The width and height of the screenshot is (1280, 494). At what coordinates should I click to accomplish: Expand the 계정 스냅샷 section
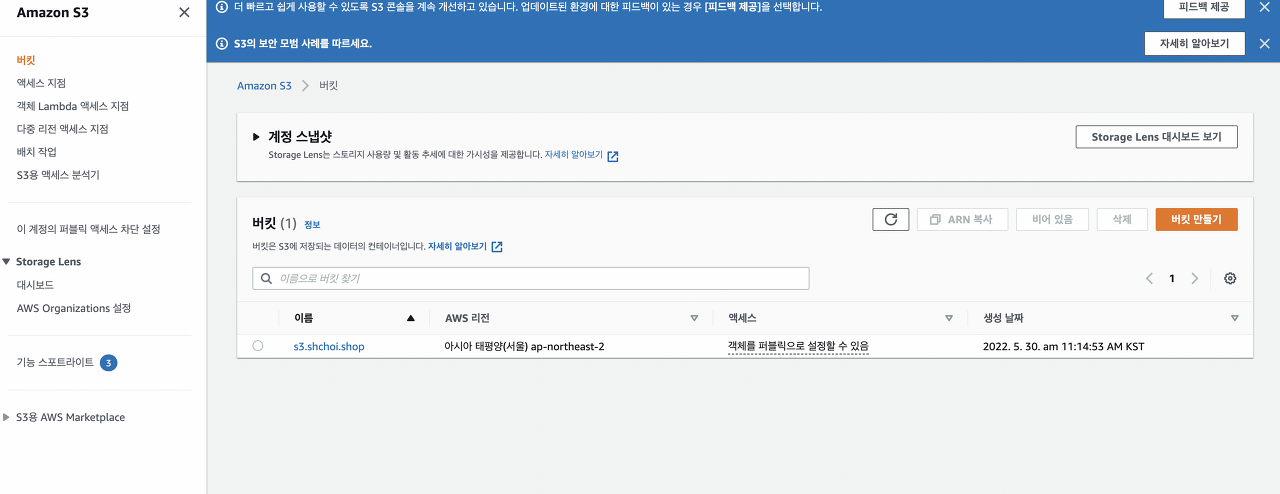click(257, 137)
